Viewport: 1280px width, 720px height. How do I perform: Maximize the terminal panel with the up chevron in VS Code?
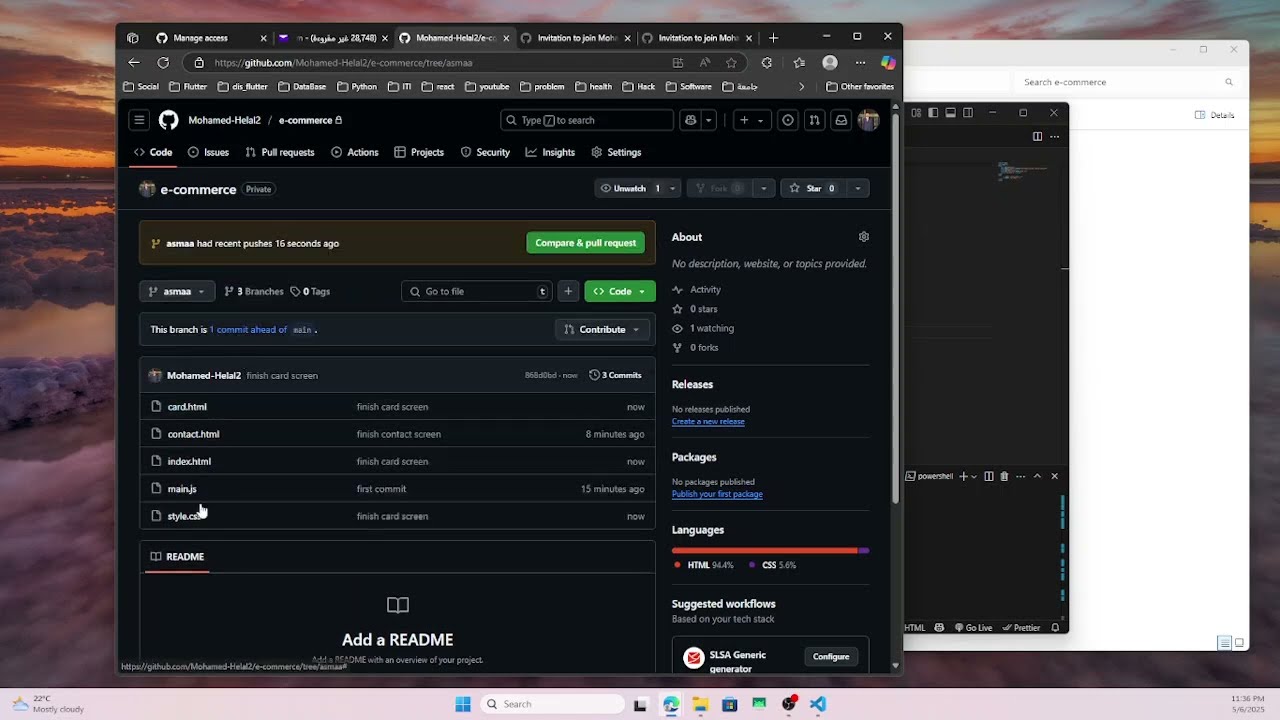[1037, 476]
